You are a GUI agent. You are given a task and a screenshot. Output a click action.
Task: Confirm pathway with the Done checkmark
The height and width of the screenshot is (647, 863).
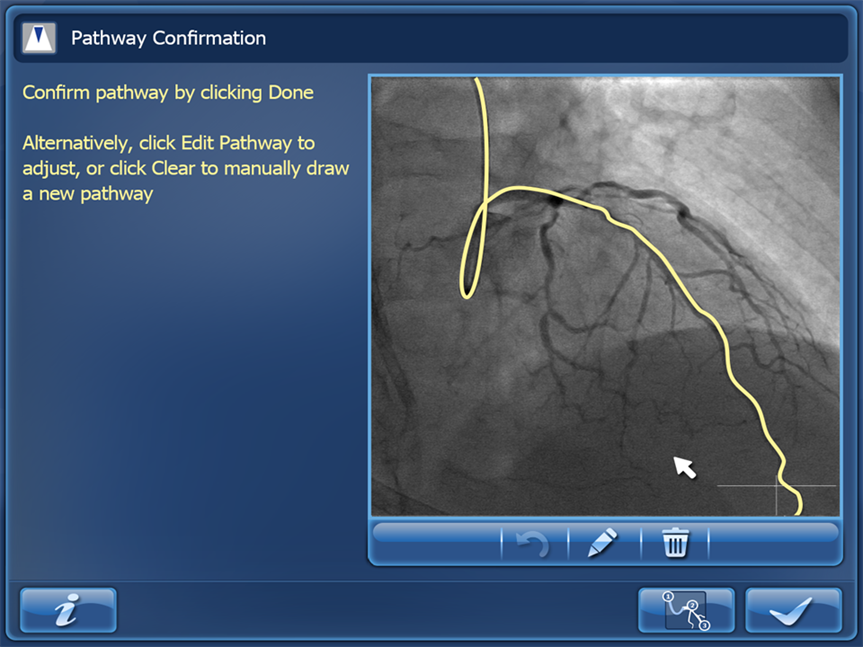tap(793, 610)
